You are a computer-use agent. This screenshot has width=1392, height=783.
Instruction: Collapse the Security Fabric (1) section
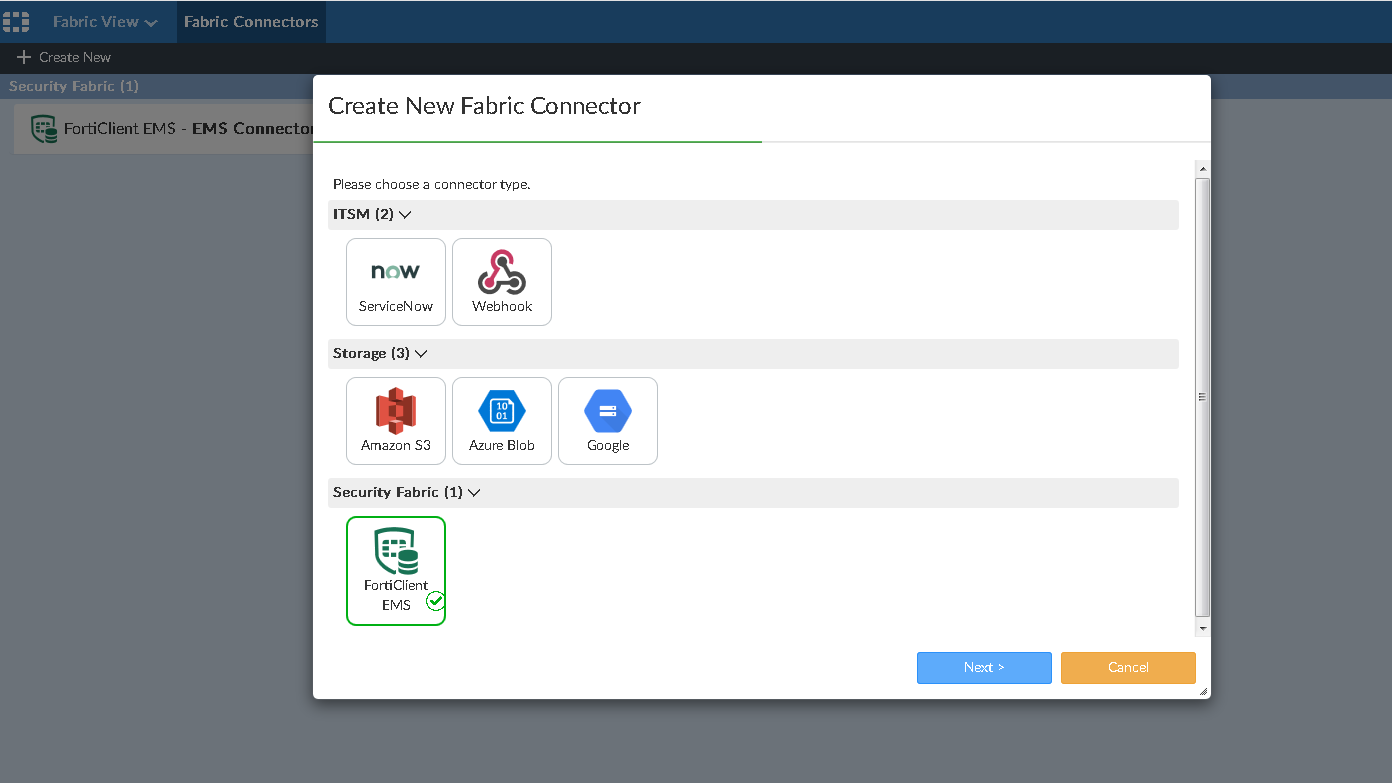coord(474,492)
